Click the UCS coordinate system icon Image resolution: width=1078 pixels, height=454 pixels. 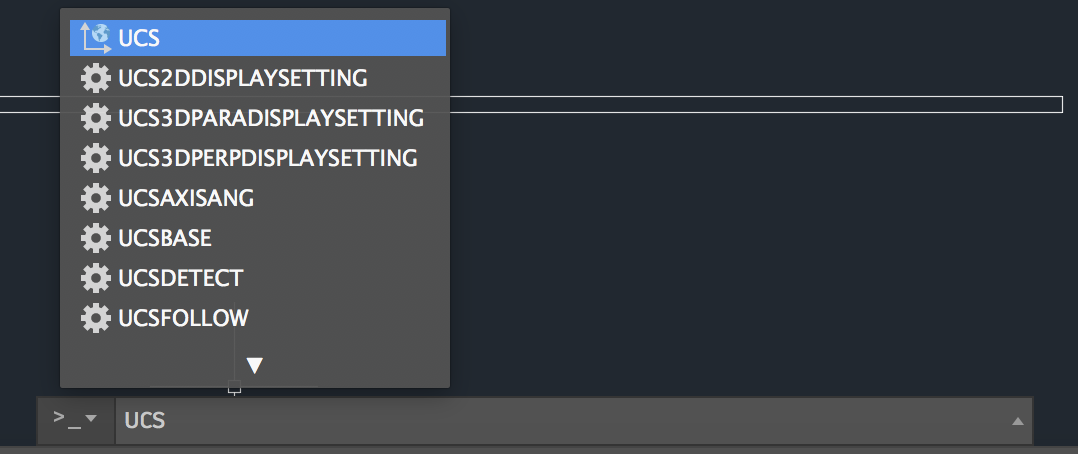pyautogui.click(x=96, y=38)
